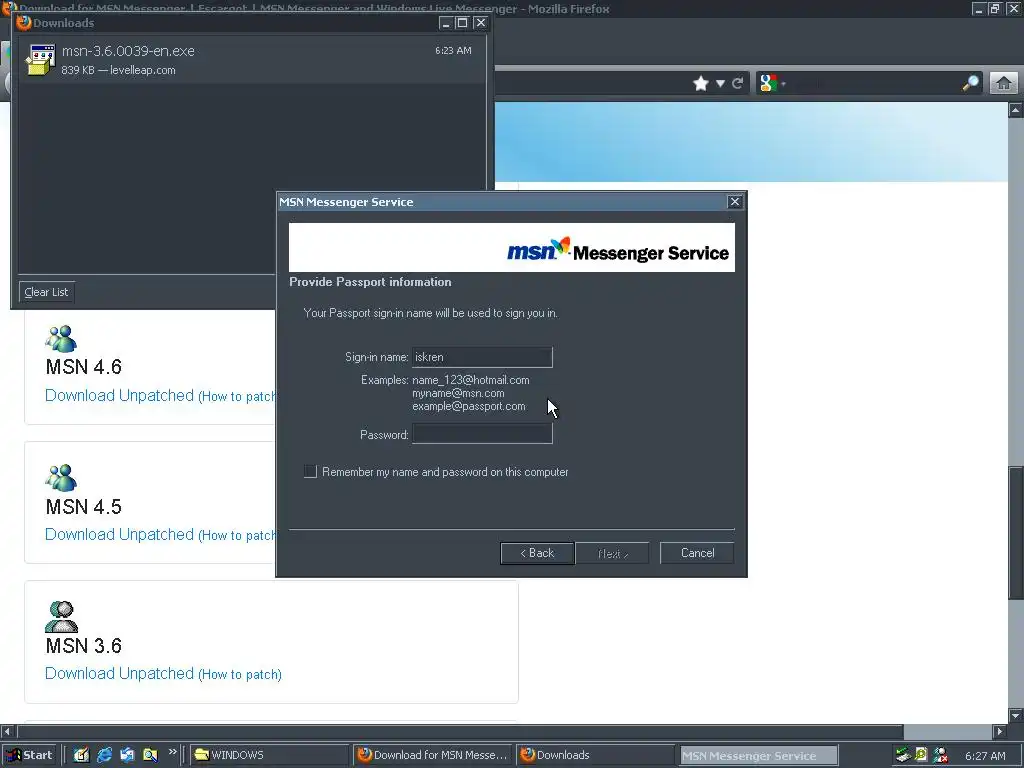Minimize the Downloads window
Screen dimensions: 1024x768
[446, 23]
